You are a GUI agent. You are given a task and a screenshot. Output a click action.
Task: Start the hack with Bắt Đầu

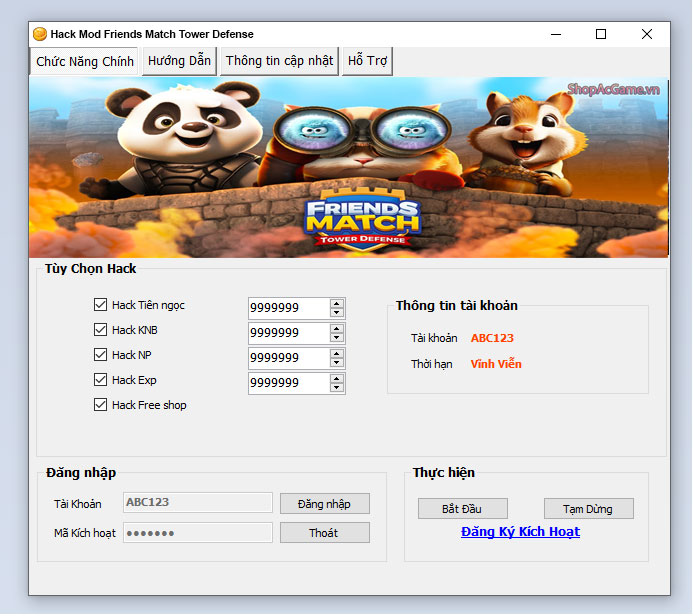point(463,509)
